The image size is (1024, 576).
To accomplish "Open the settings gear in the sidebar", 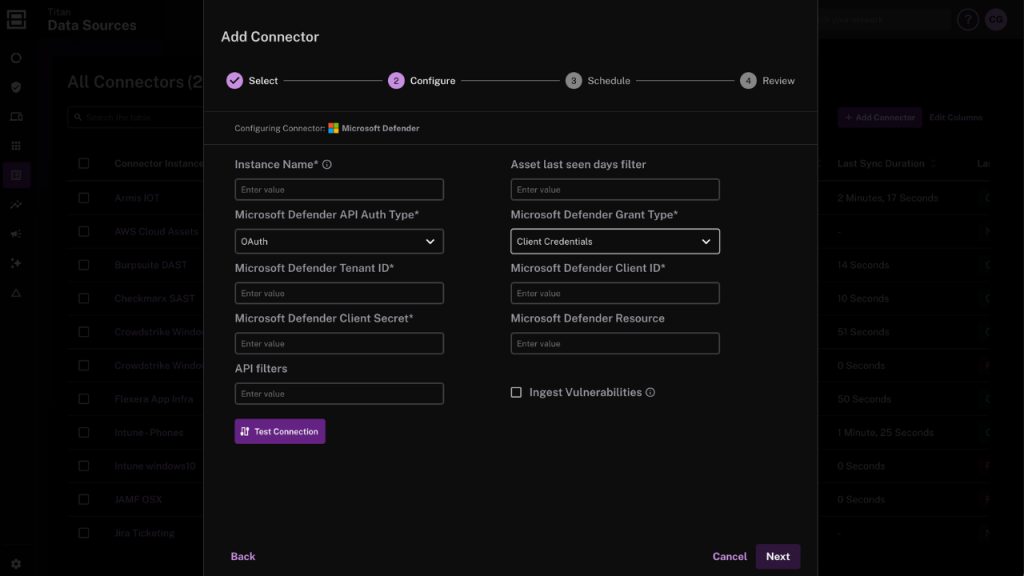I will (x=16, y=564).
